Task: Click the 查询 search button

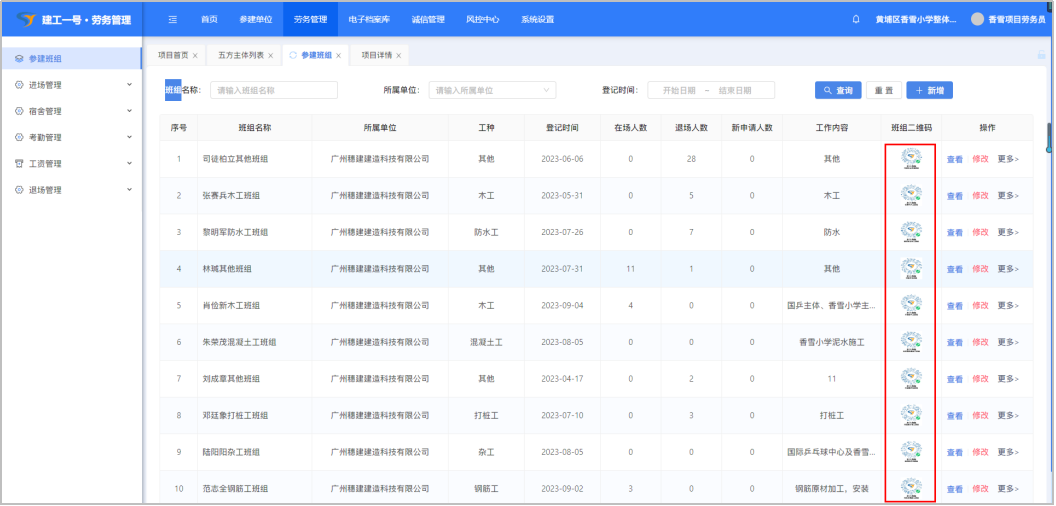Action: click(x=837, y=90)
